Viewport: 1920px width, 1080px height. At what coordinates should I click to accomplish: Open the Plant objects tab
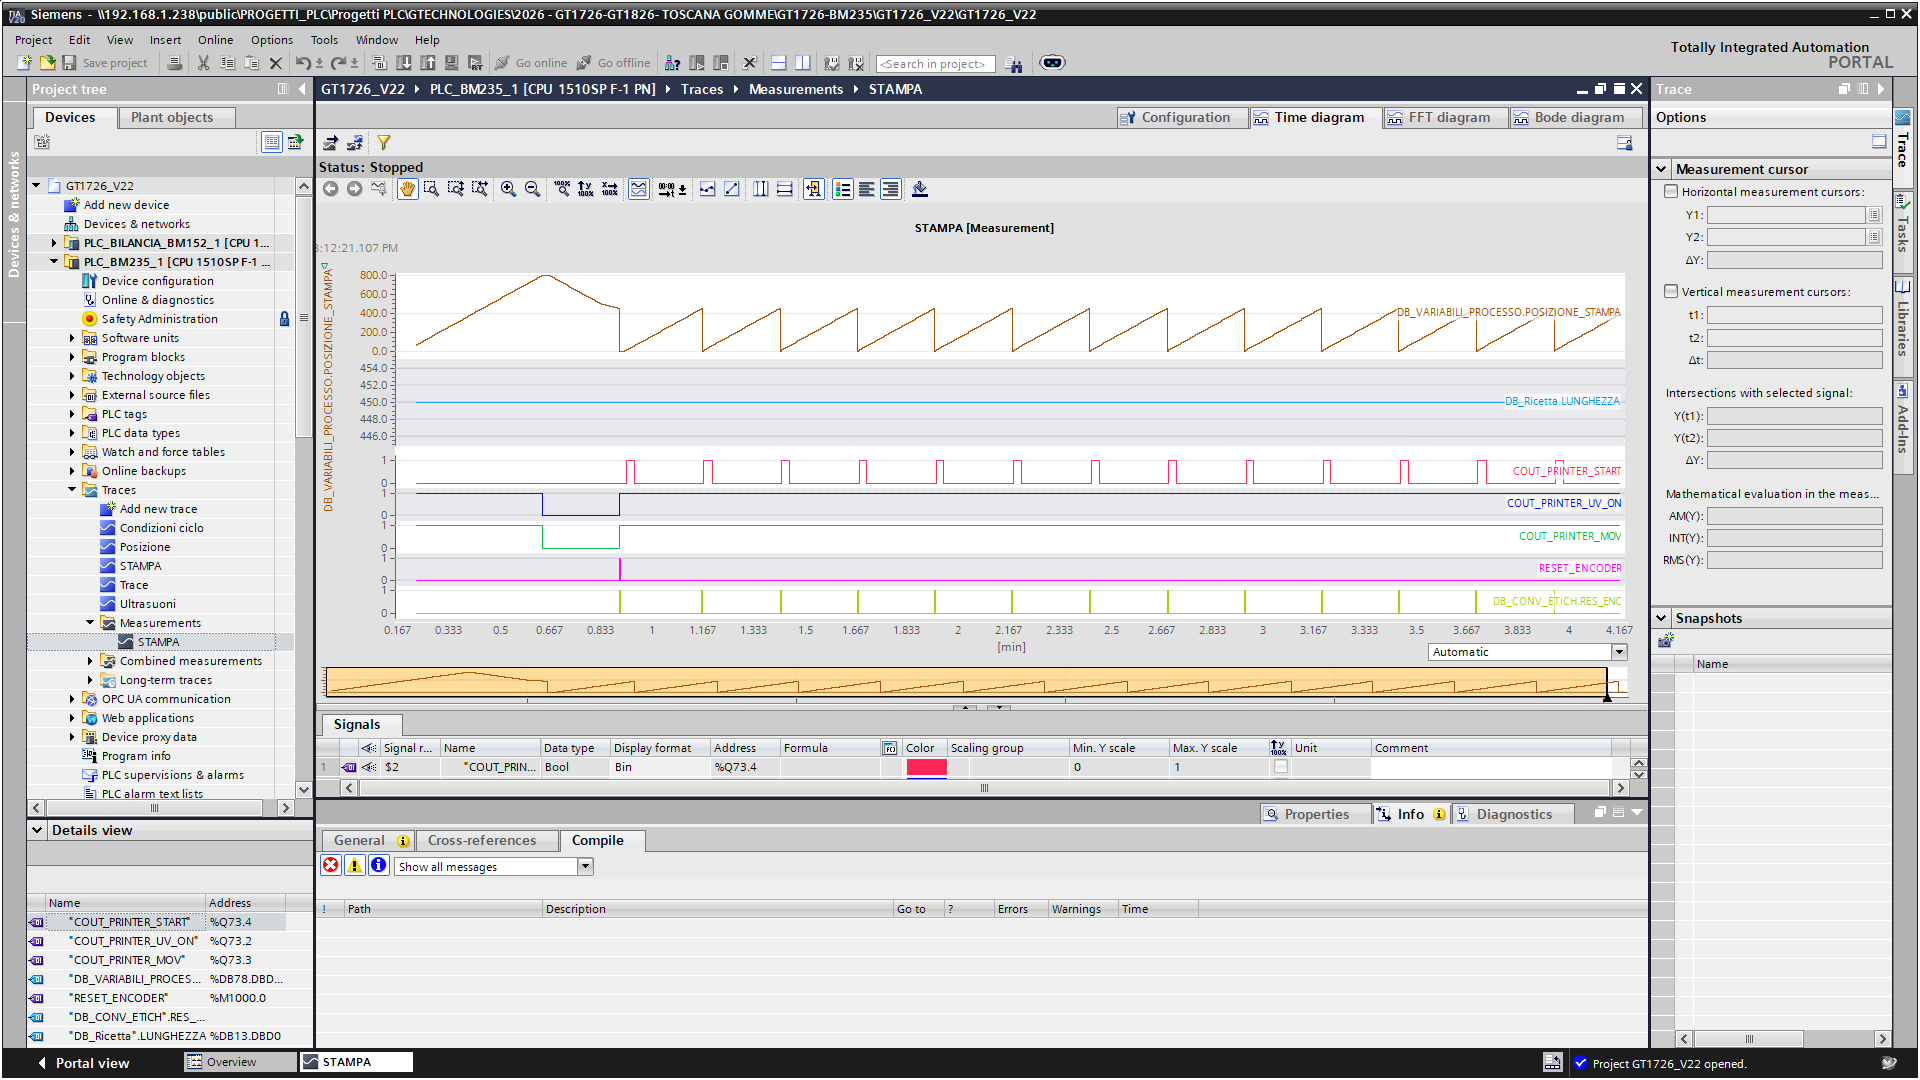[x=176, y=118]
